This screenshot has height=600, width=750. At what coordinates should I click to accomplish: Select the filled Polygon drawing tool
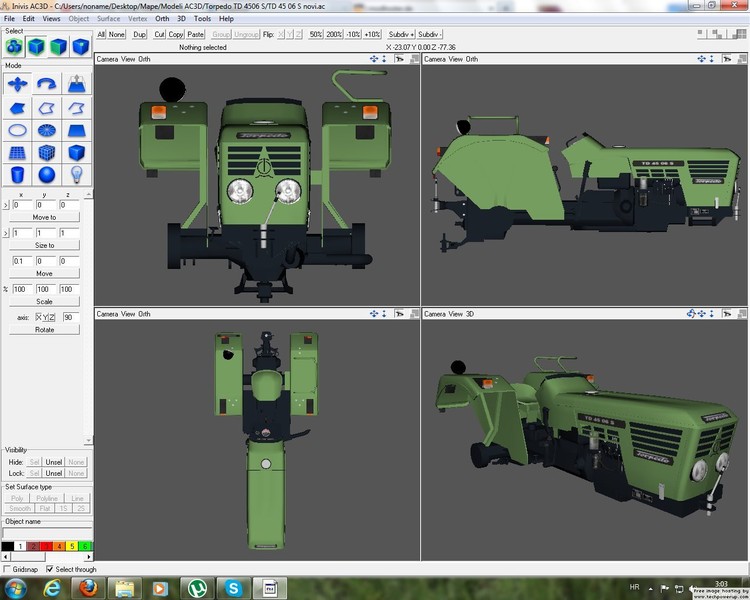point(17,108)
